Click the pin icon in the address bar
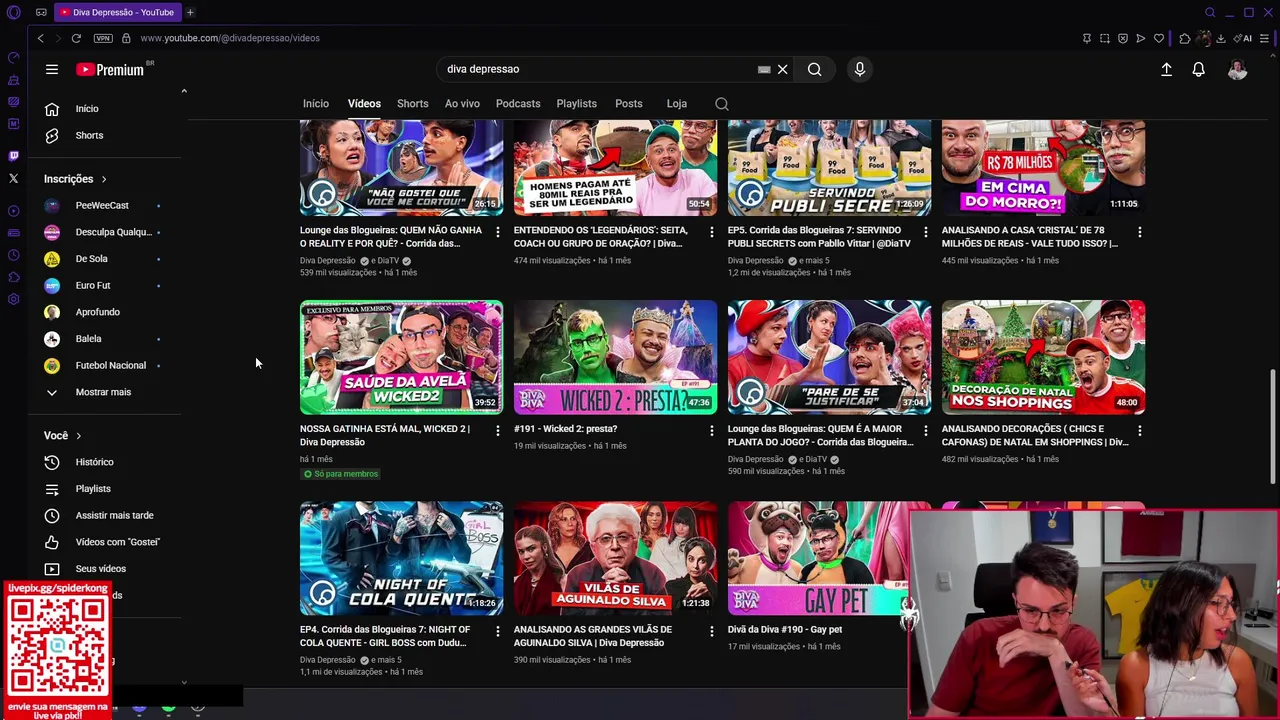 1087,38
